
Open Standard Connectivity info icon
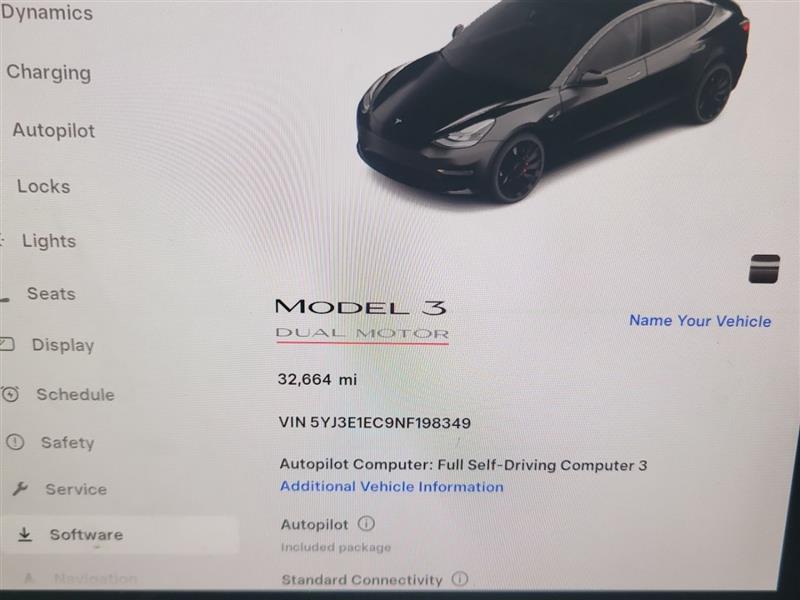pyautogui.click(x=460, y=579)
